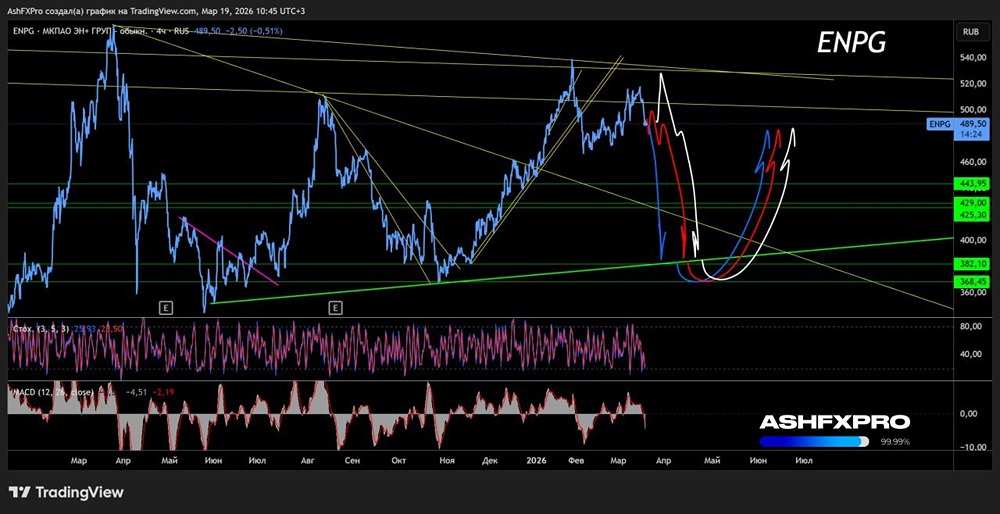This screenshot has width=1000, height=514.
Task: Click the 520,00 price axis label
Action: pyautogui.click(x=972, y=84)
